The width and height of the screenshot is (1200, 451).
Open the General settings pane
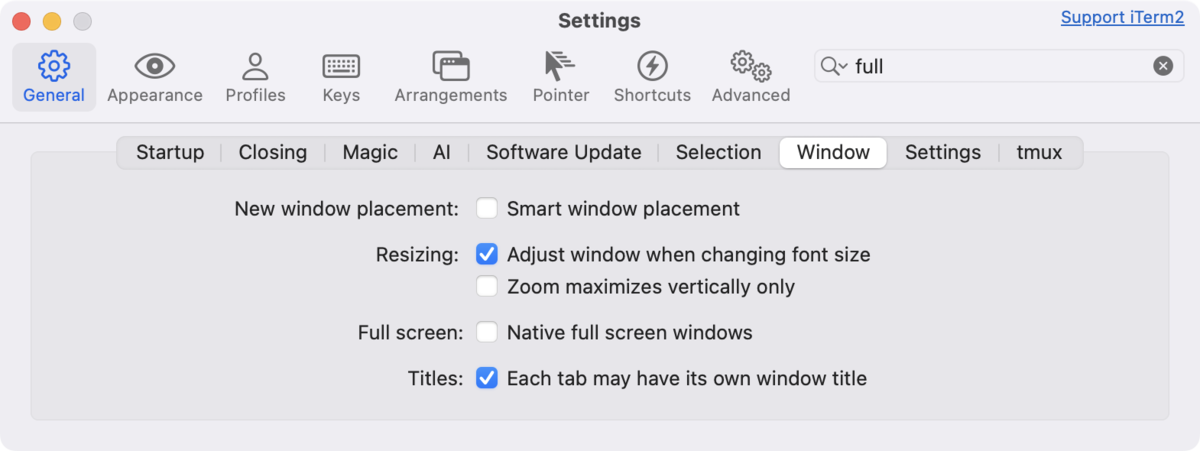coord(54,77)
